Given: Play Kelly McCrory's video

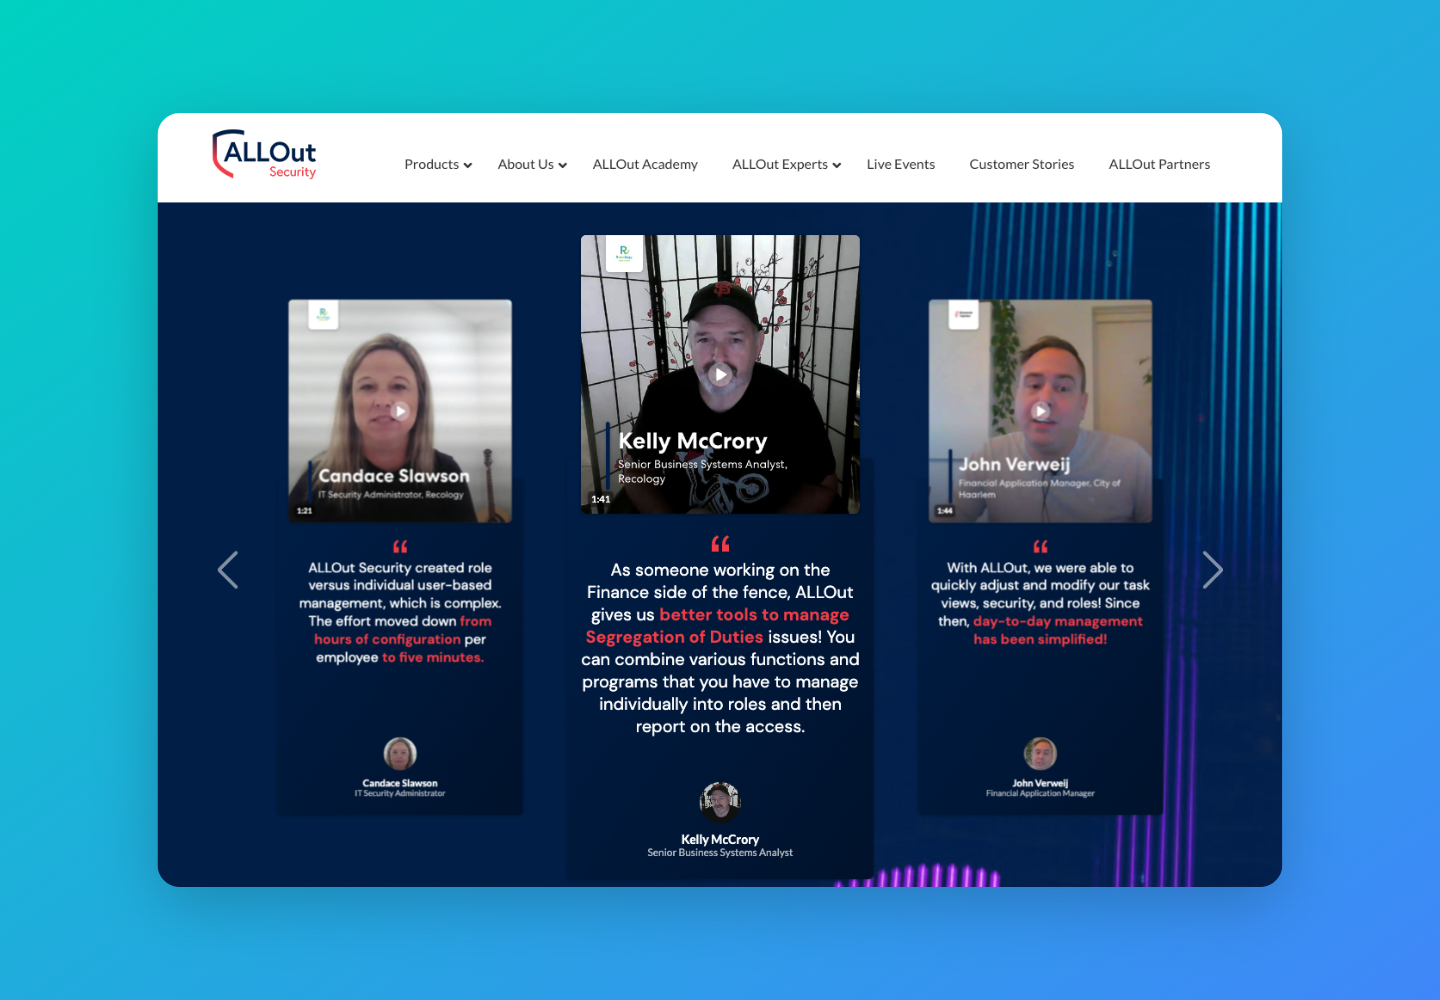Looking at the screenshot, I should [720, 375].
